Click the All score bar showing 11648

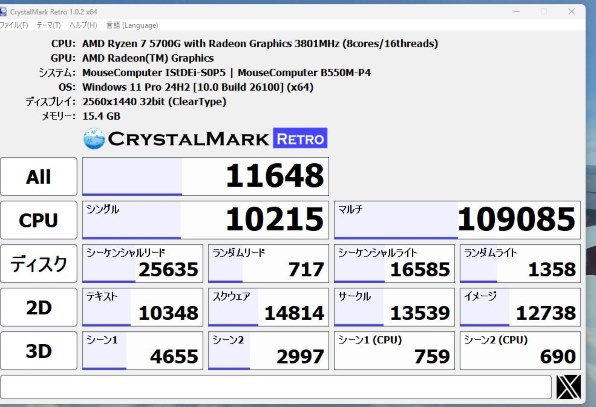click(205, 177)
